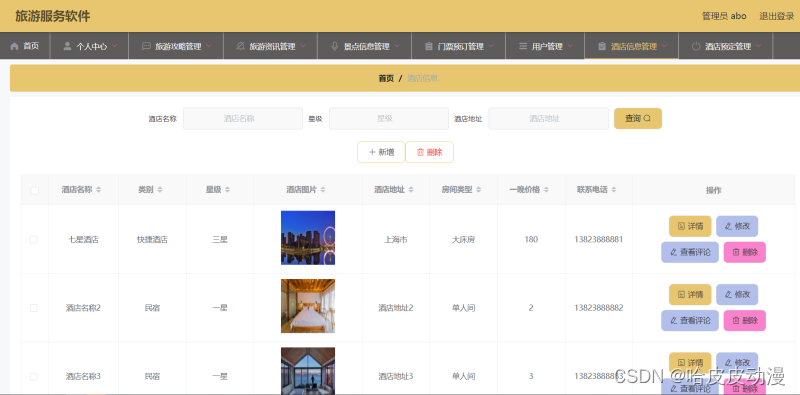The width and height of the screenshot is (800, 395).
Task: Focus the 酒店地址 search input
Action: (548, 118)
